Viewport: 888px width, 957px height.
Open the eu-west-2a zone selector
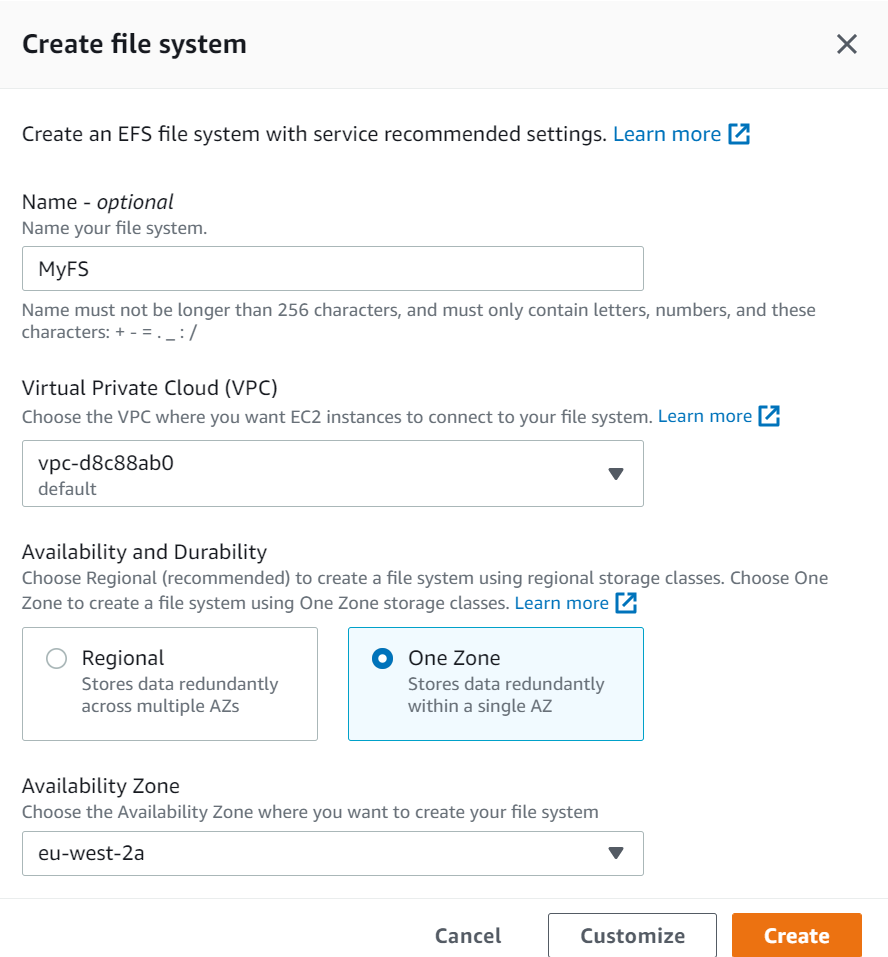(300, 853)
